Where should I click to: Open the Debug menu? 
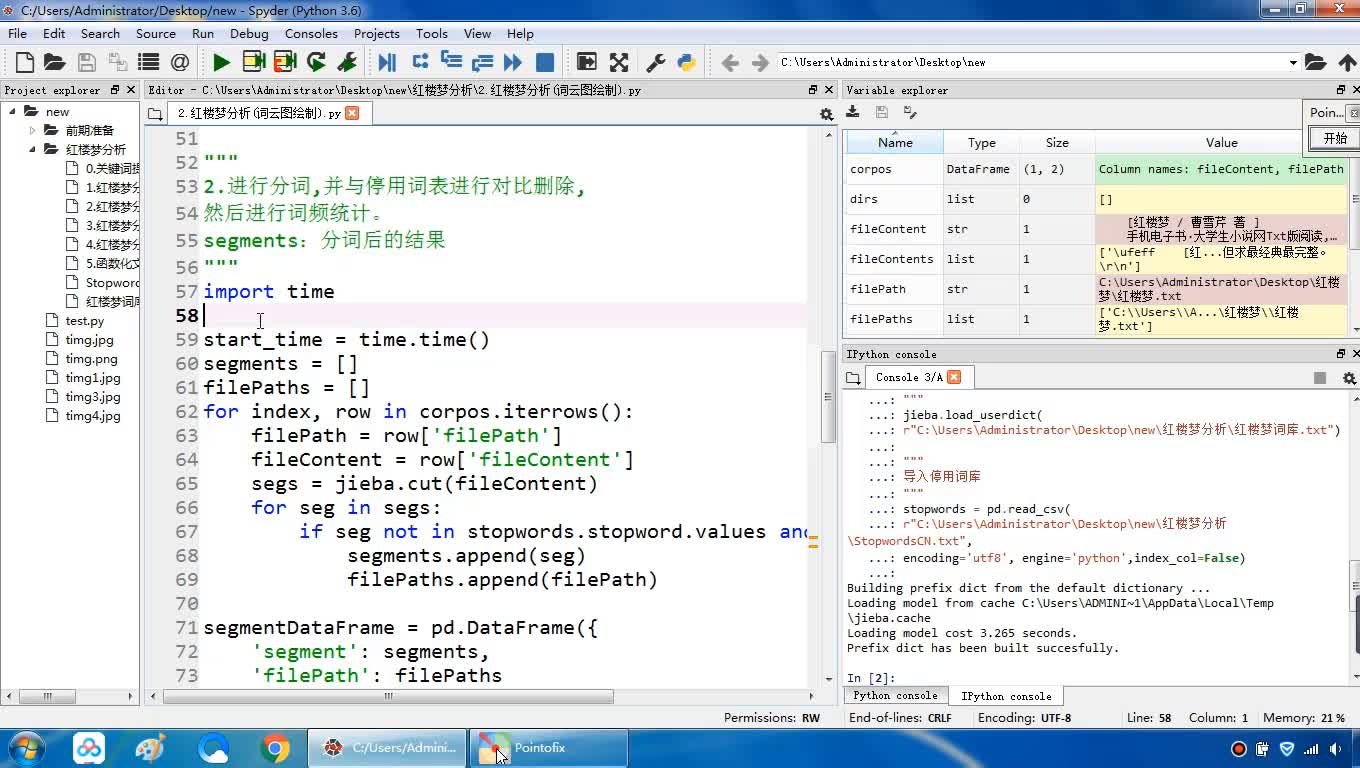[249, 33]
